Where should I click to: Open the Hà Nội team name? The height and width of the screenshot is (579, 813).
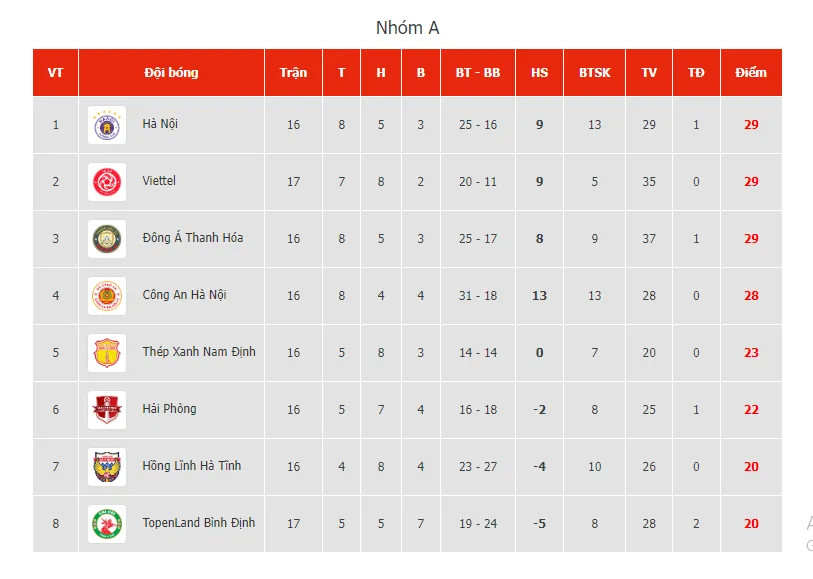tap(160, 124)
